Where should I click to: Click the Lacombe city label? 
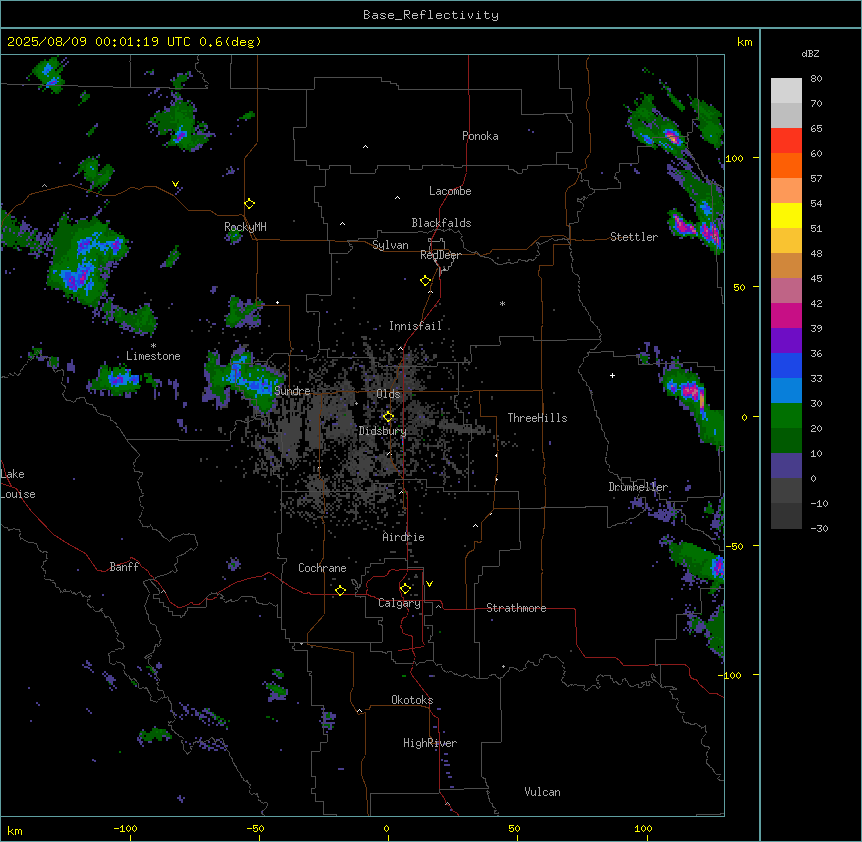(x=450, y=191)
